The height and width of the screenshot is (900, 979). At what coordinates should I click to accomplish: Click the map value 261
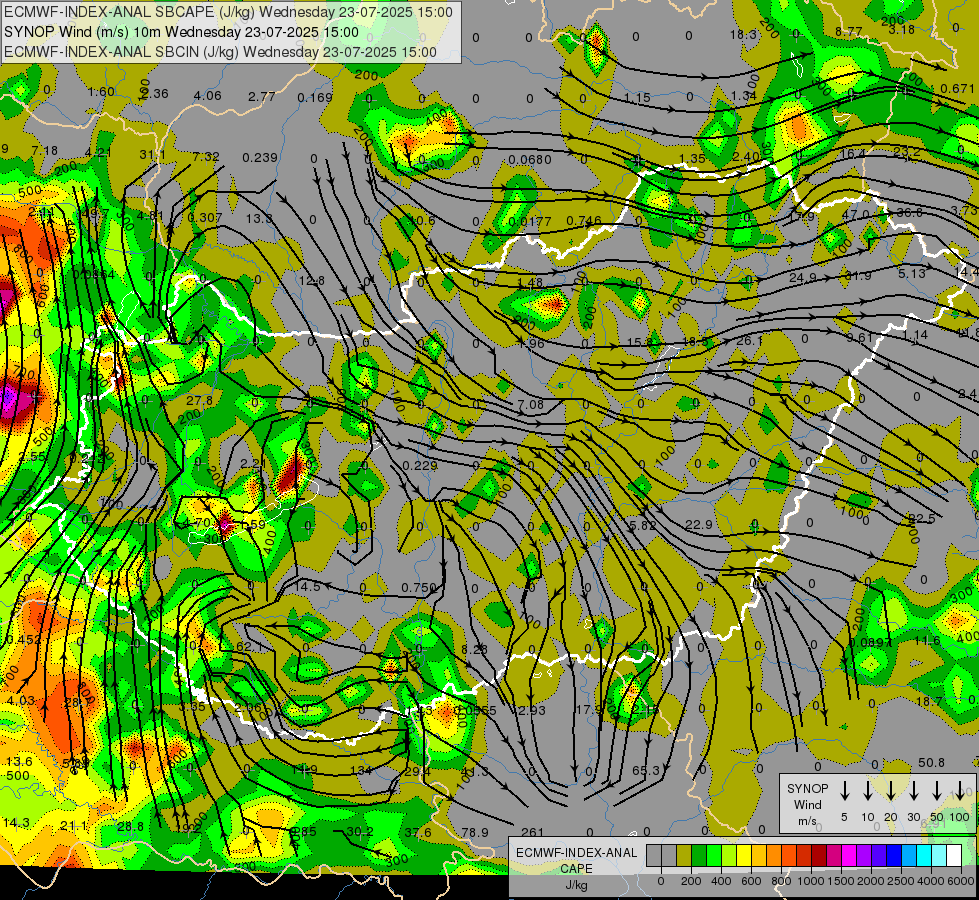pos(532,832)
